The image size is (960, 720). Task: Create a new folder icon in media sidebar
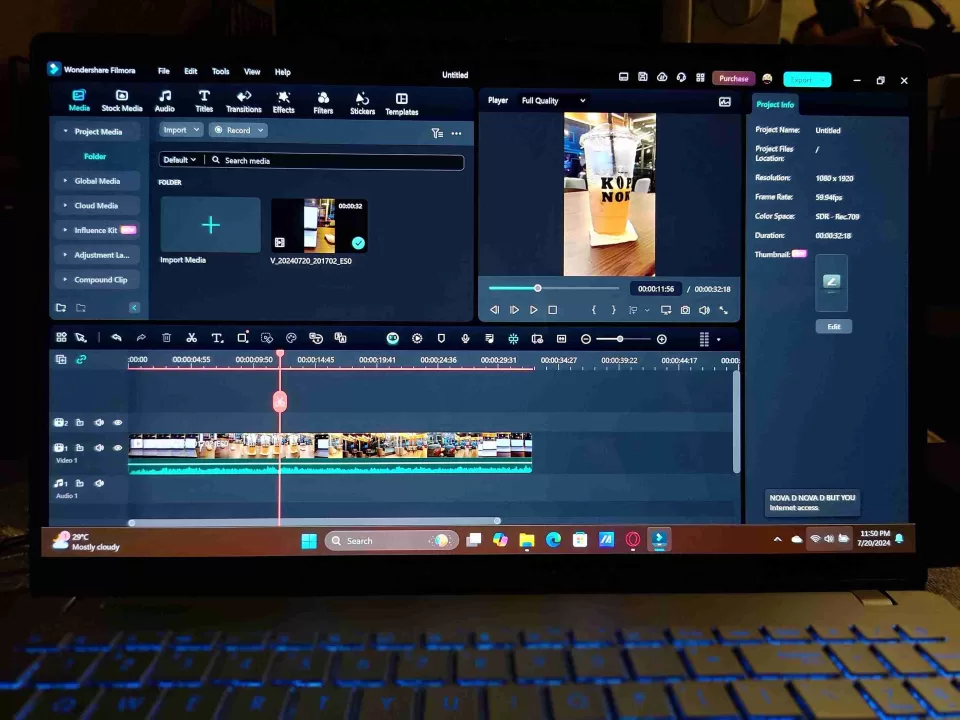coord(61,307)
